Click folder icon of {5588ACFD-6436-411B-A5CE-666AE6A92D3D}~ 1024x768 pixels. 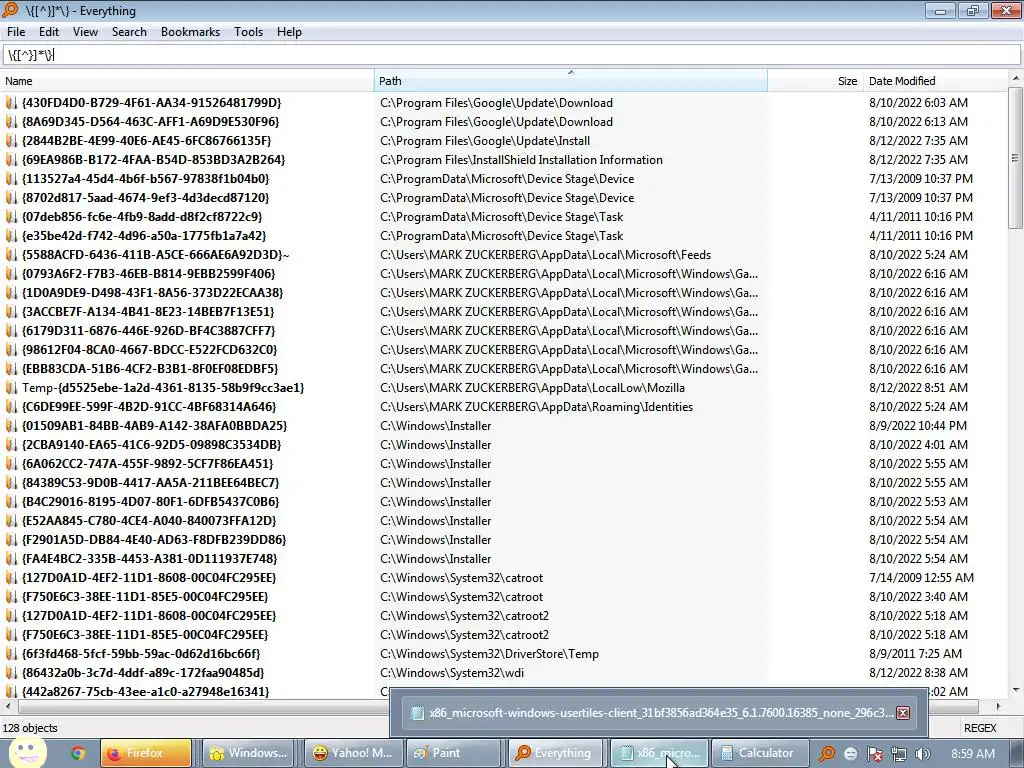[x=10, y=255]
